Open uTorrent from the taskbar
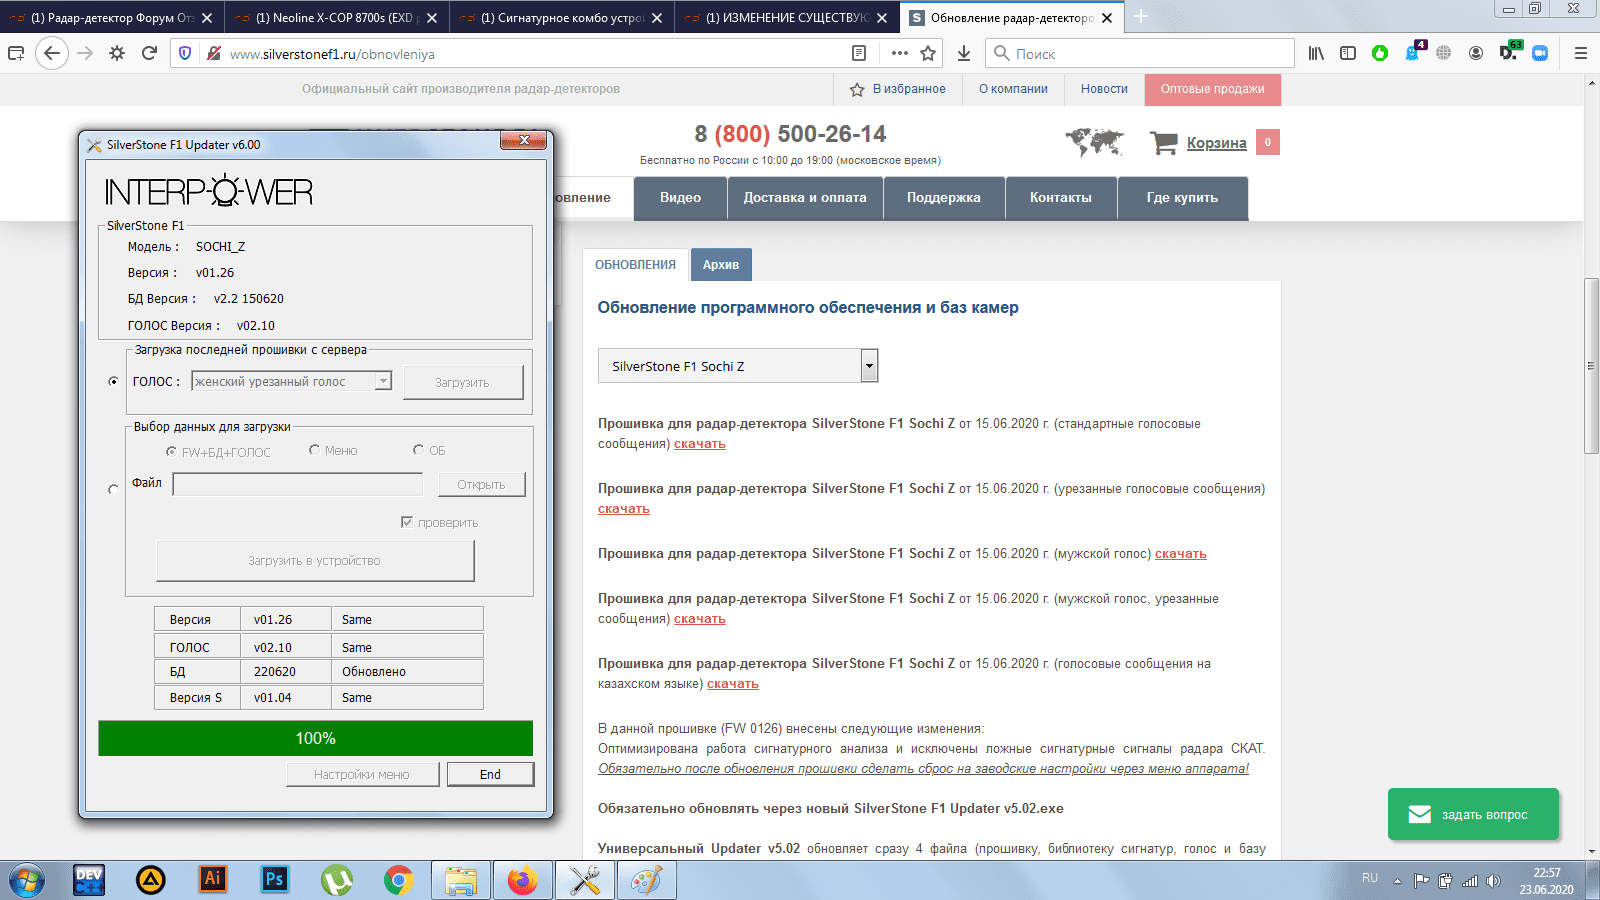This screenshot has width=1600, height=900. pos(336,880)
